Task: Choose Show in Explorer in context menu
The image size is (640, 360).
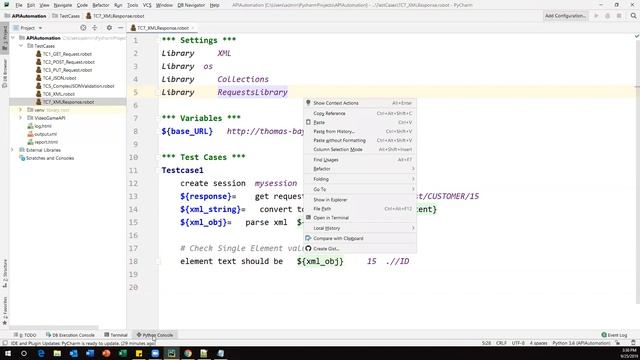Action: (360, 200)
